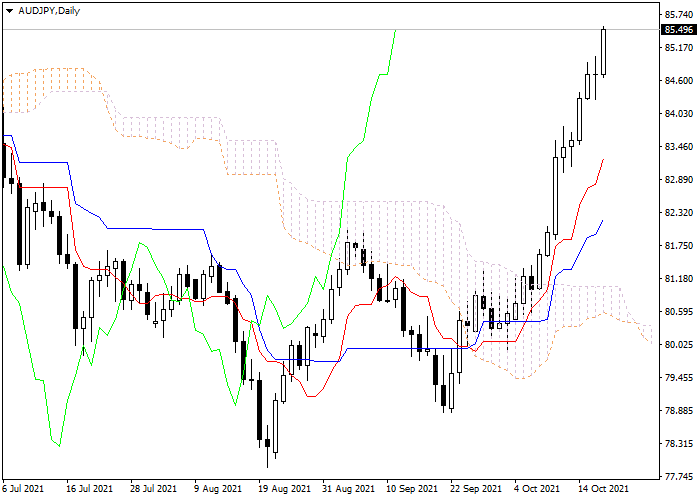Select the 10 Sep 2021 date label
The height and width of the screenshot is (500, 700).
[413, 489]
